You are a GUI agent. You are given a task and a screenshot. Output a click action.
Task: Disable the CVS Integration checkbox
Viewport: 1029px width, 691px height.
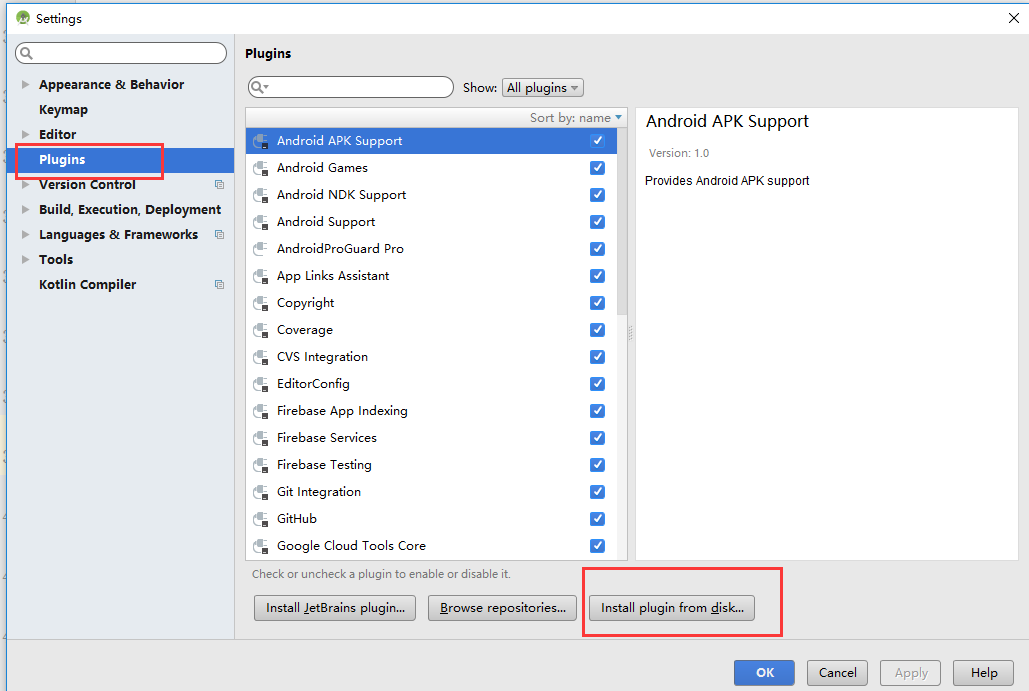[597, 356]
